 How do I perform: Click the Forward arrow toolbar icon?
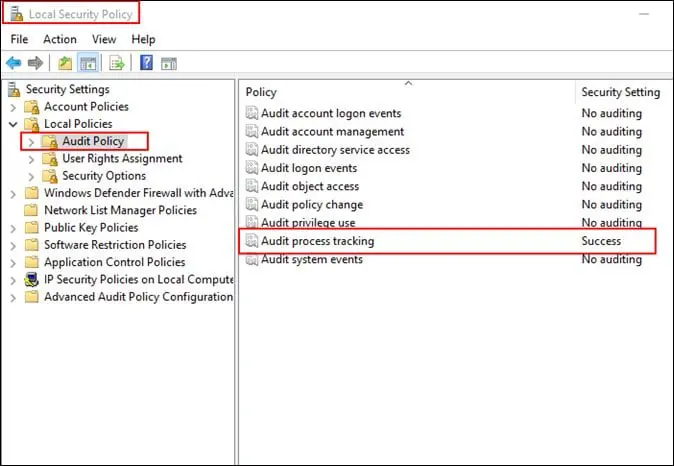coord(37,63)
